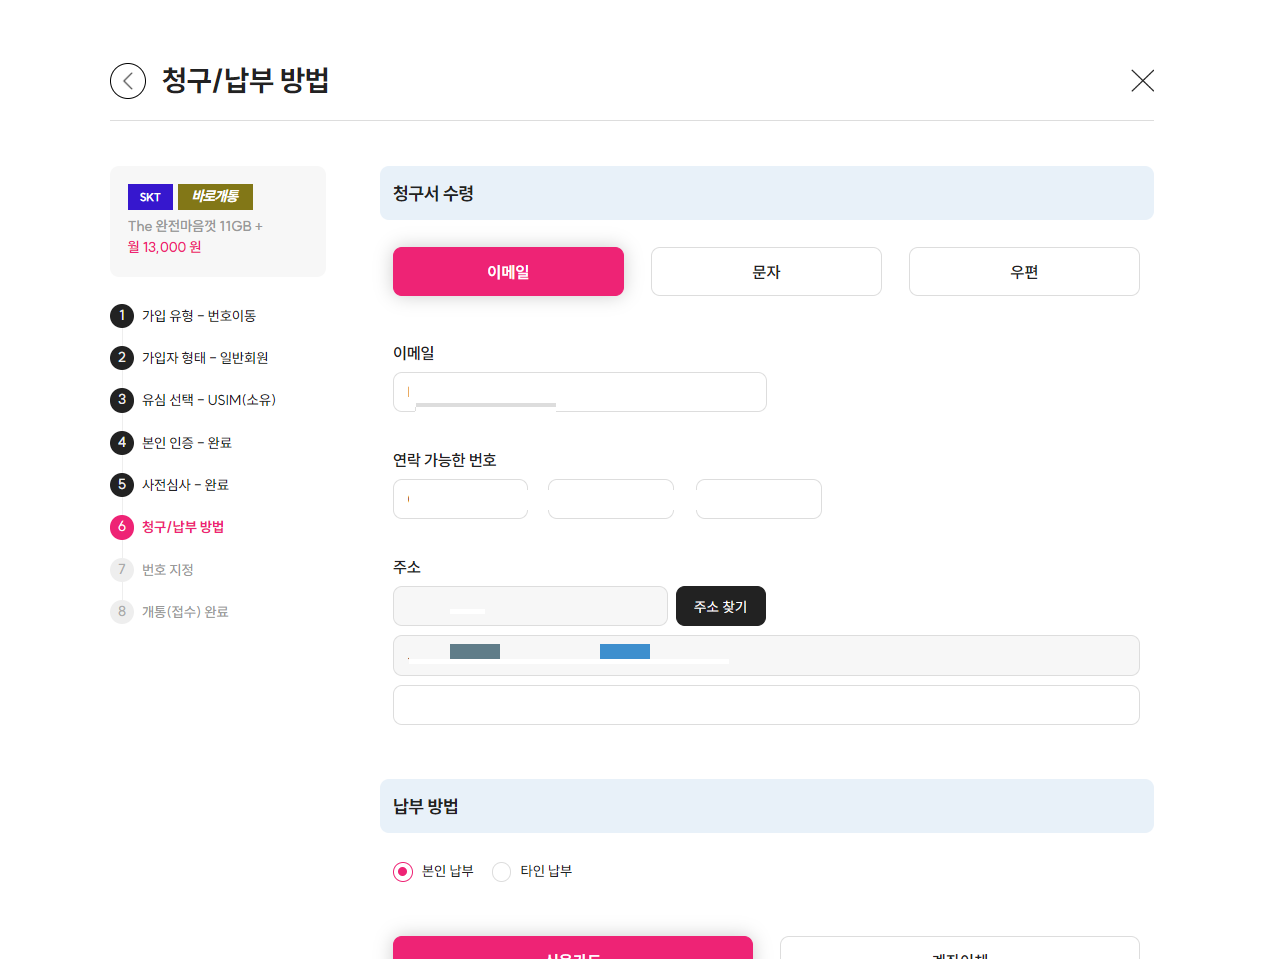Image resolution: width=1279 pixels, height=959 pixels.
Task: Click the 이메일 email input field
Action: pyautogui.click(x=580, y=392)
